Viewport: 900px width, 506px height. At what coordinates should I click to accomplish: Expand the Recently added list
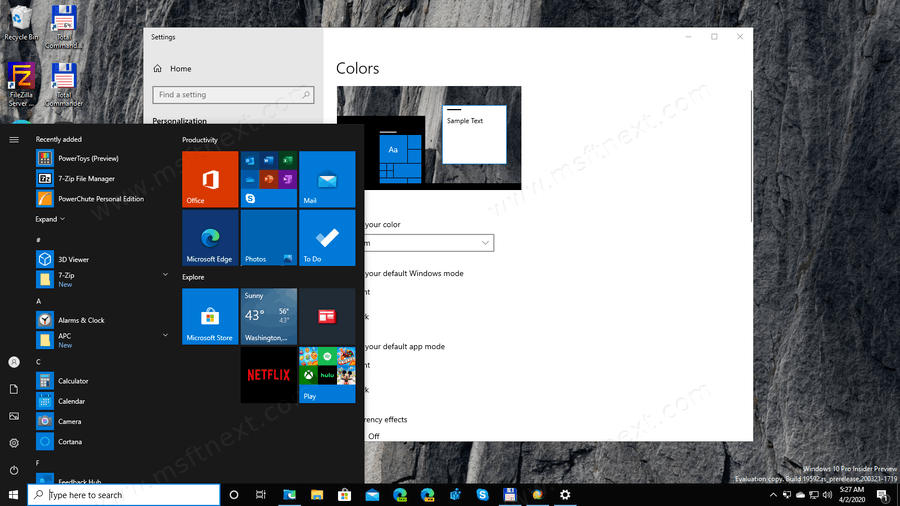coord(50,219)
